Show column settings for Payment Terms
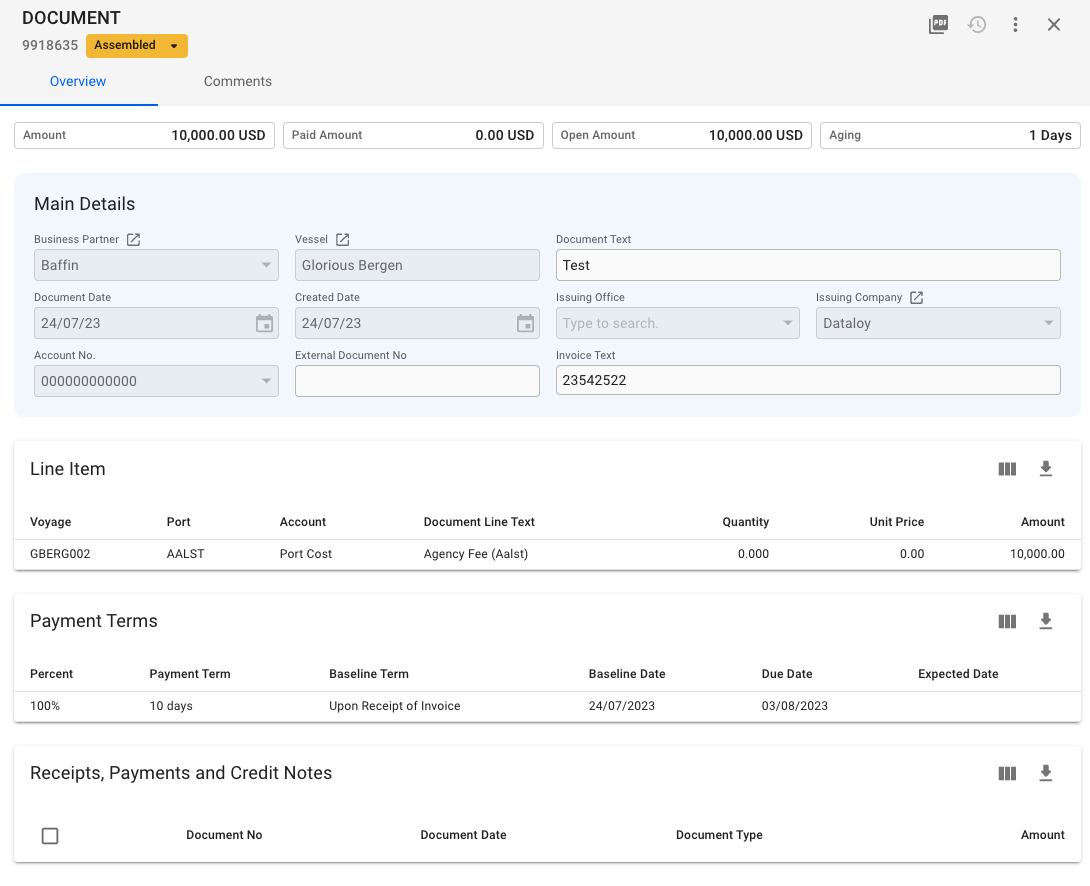This screenshot has width=1090, height=886. (x=1007, y=621)
